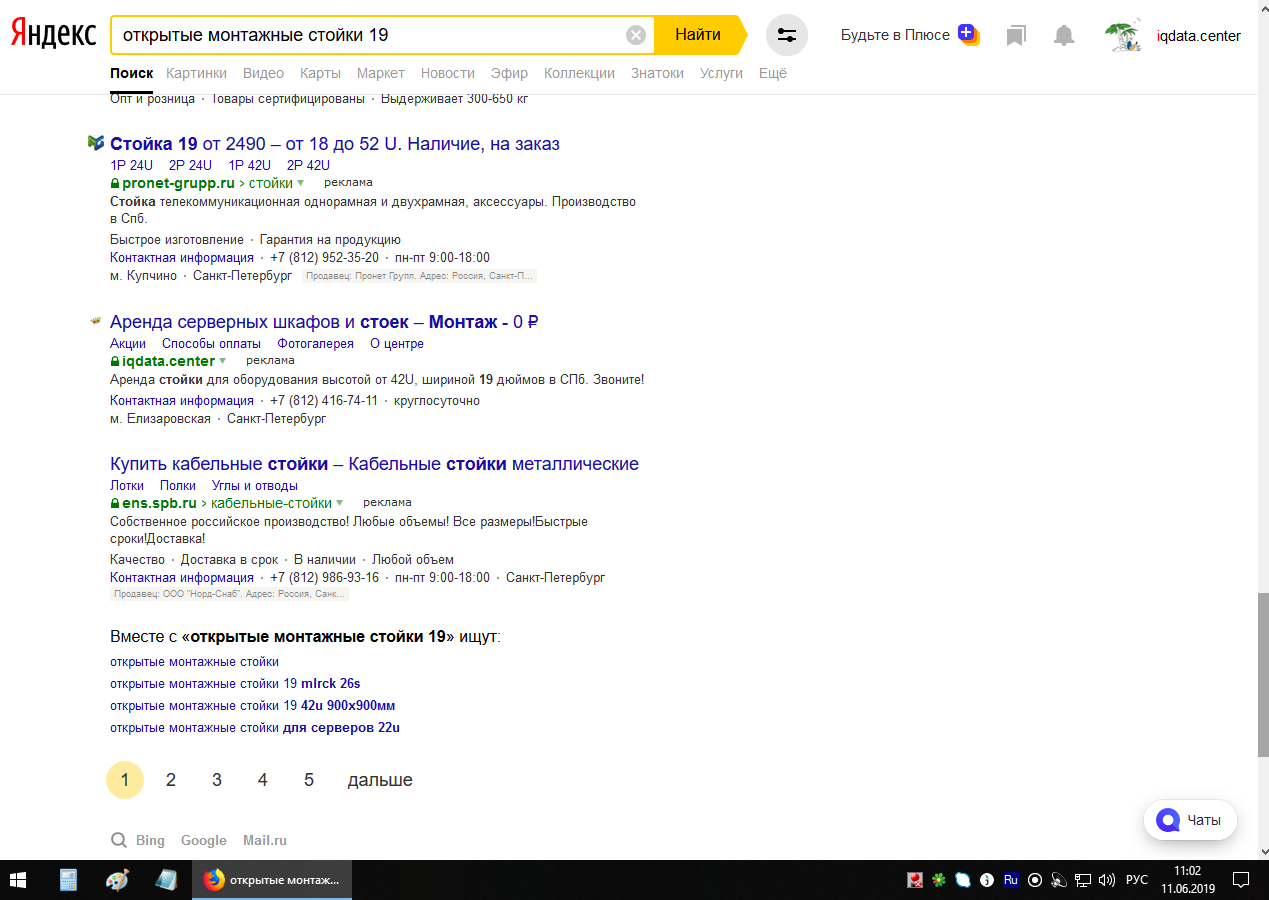Switch to Коллекции tab
Viewport: 1269px width, 900px height.
pyautogui.click(x=579, y=73)
